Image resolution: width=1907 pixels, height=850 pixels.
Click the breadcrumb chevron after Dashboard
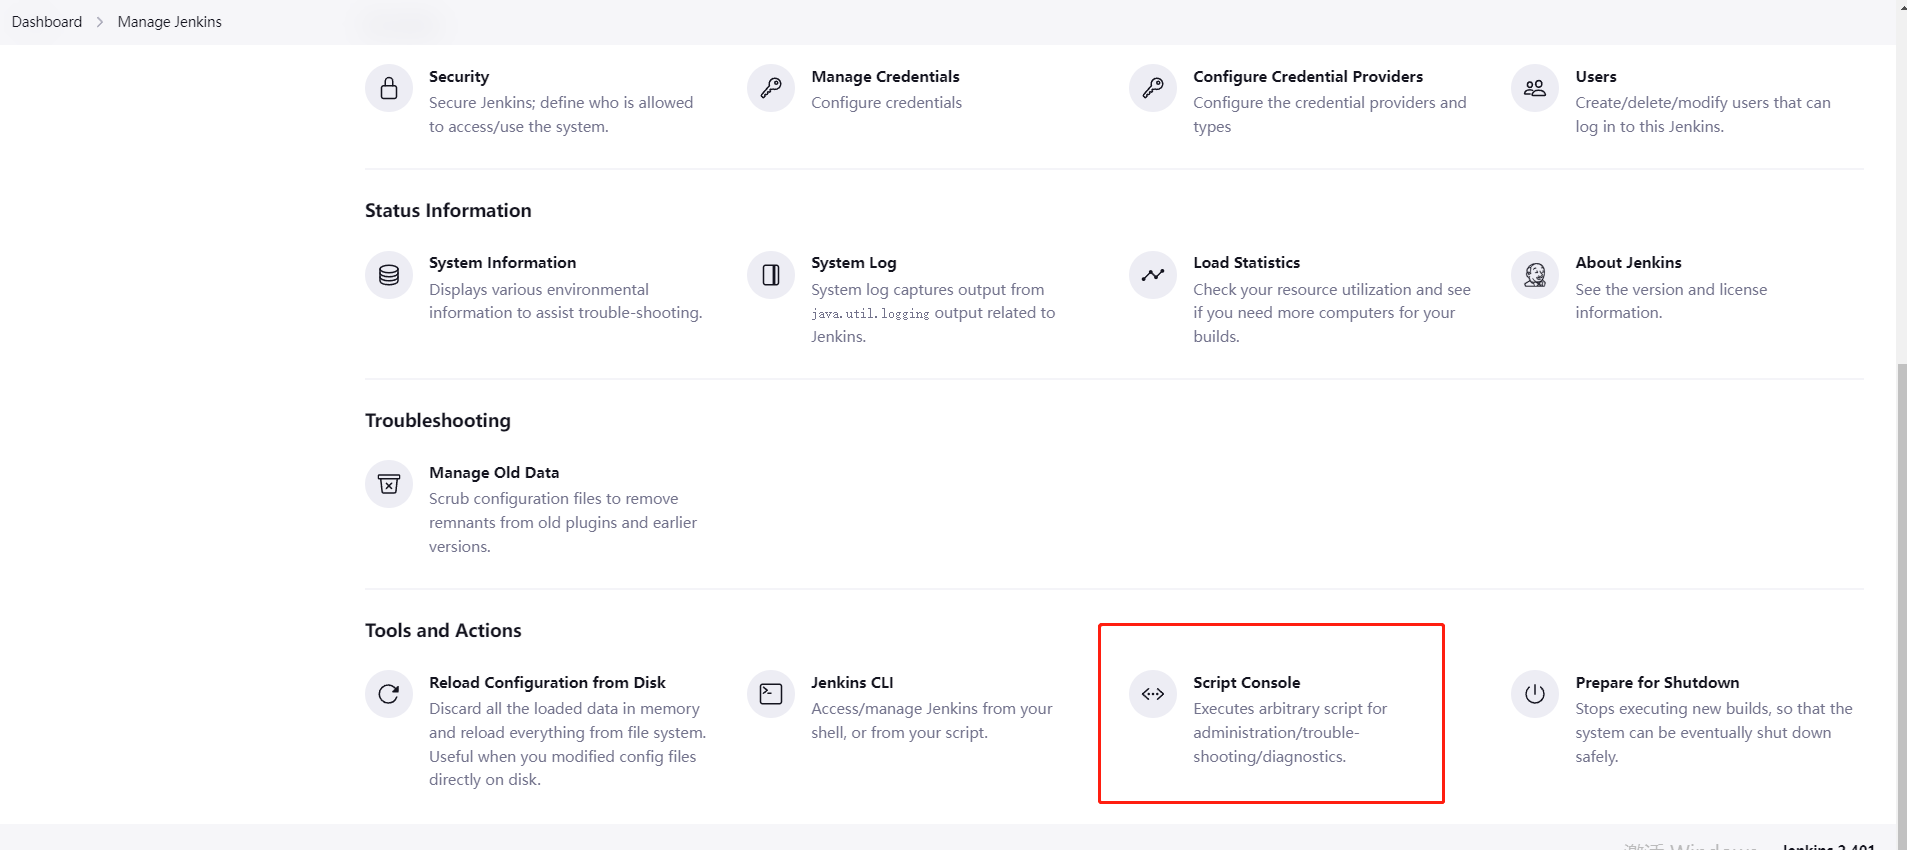(x=100, y=22)
